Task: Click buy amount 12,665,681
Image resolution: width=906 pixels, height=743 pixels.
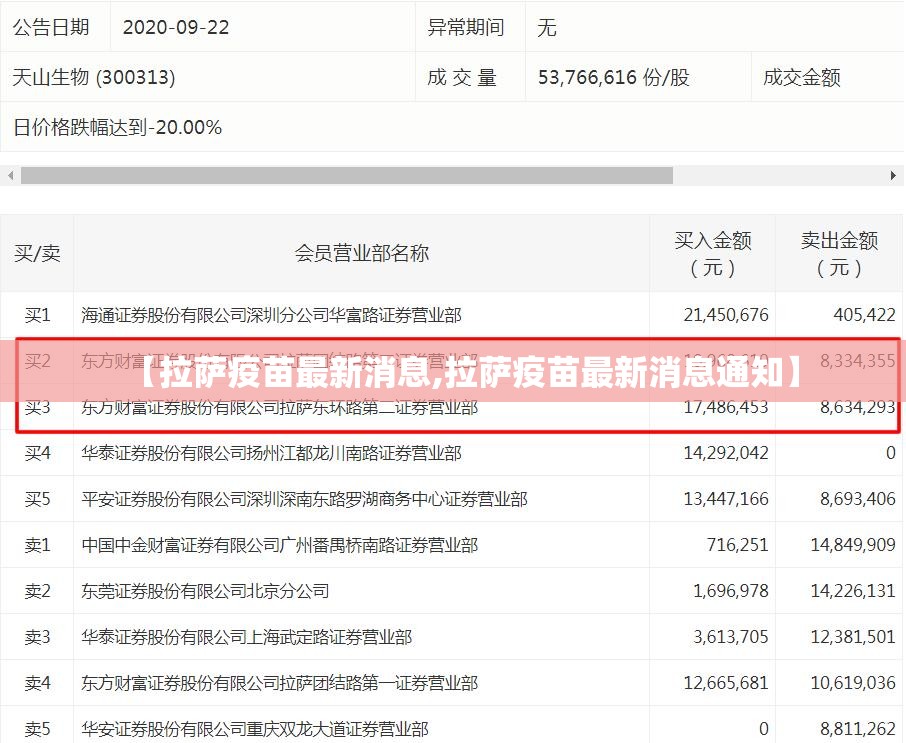Action: 726,683
